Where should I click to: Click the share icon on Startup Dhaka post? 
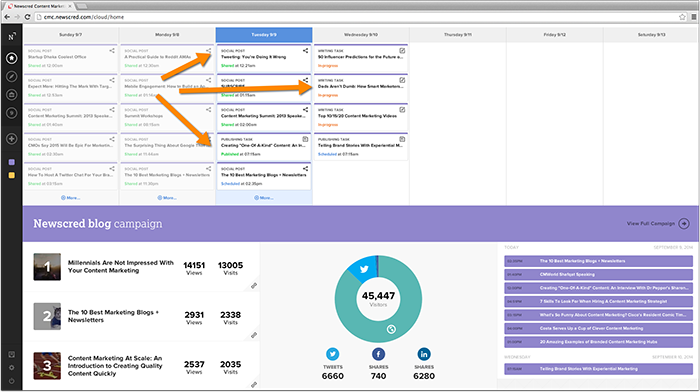coord(112,50)
